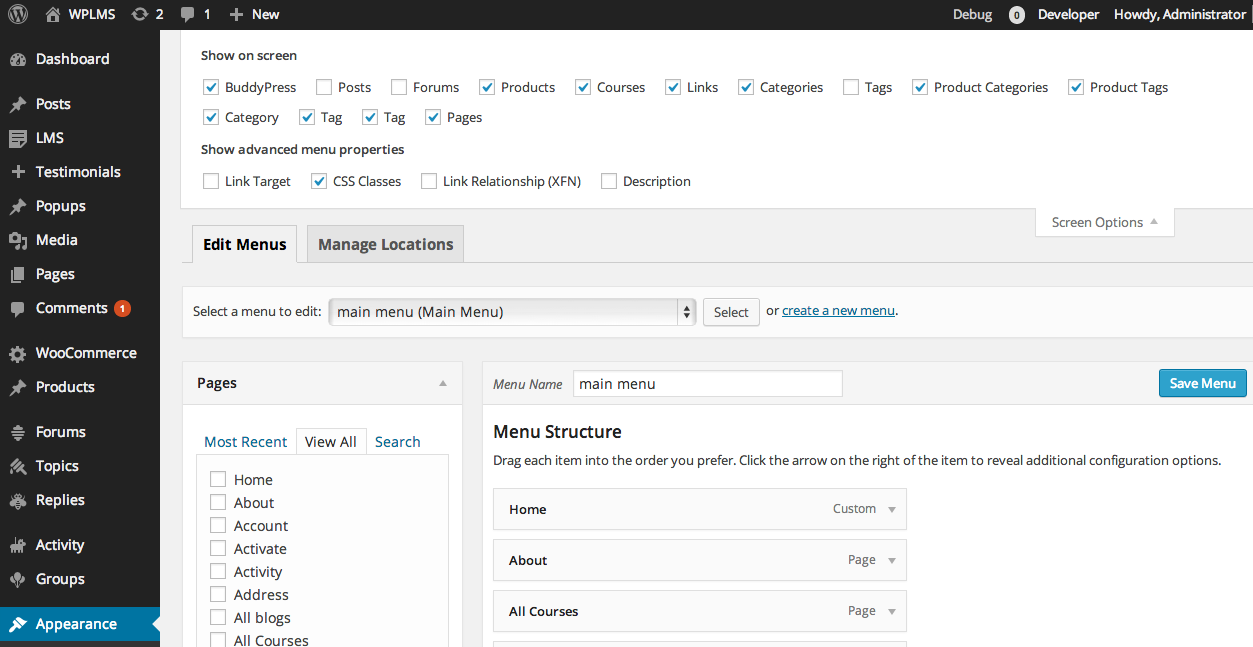This screenshot has height=647, width=1253.
Task: Switch to Most Recent pages tab
Action: (245, 441)
